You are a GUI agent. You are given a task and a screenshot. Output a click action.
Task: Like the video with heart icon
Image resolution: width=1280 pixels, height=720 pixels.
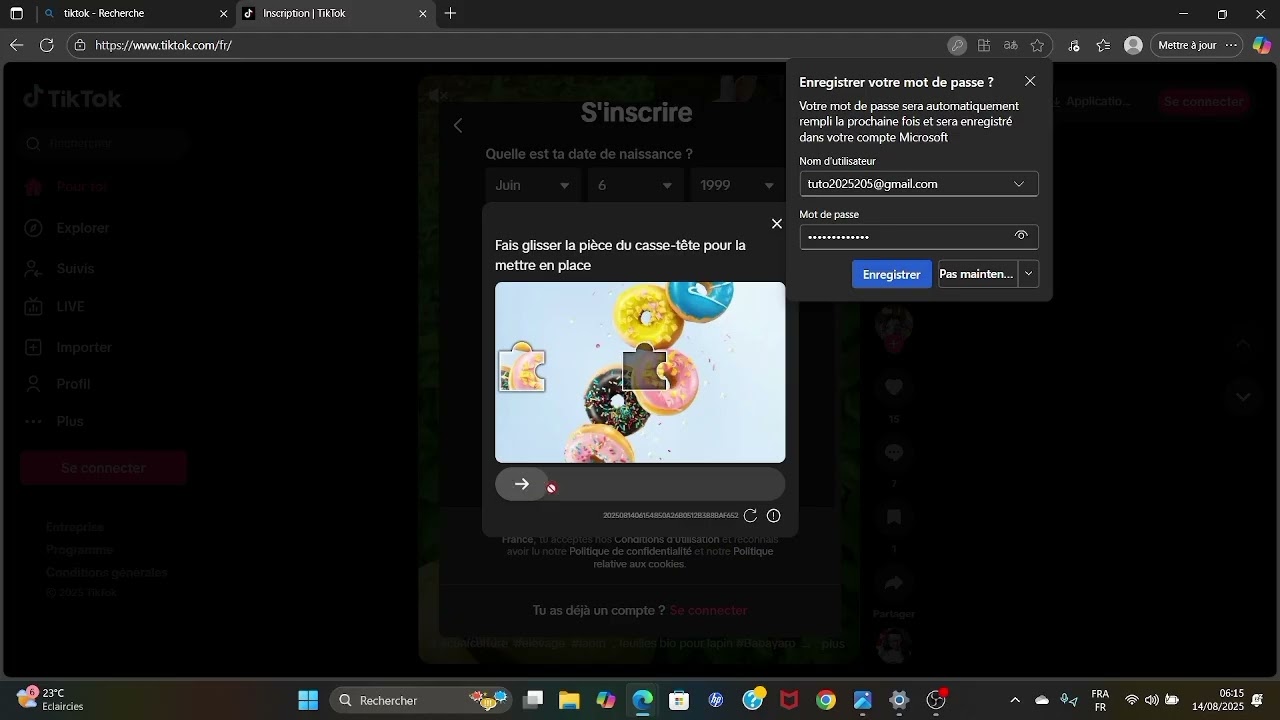[894, 386]
